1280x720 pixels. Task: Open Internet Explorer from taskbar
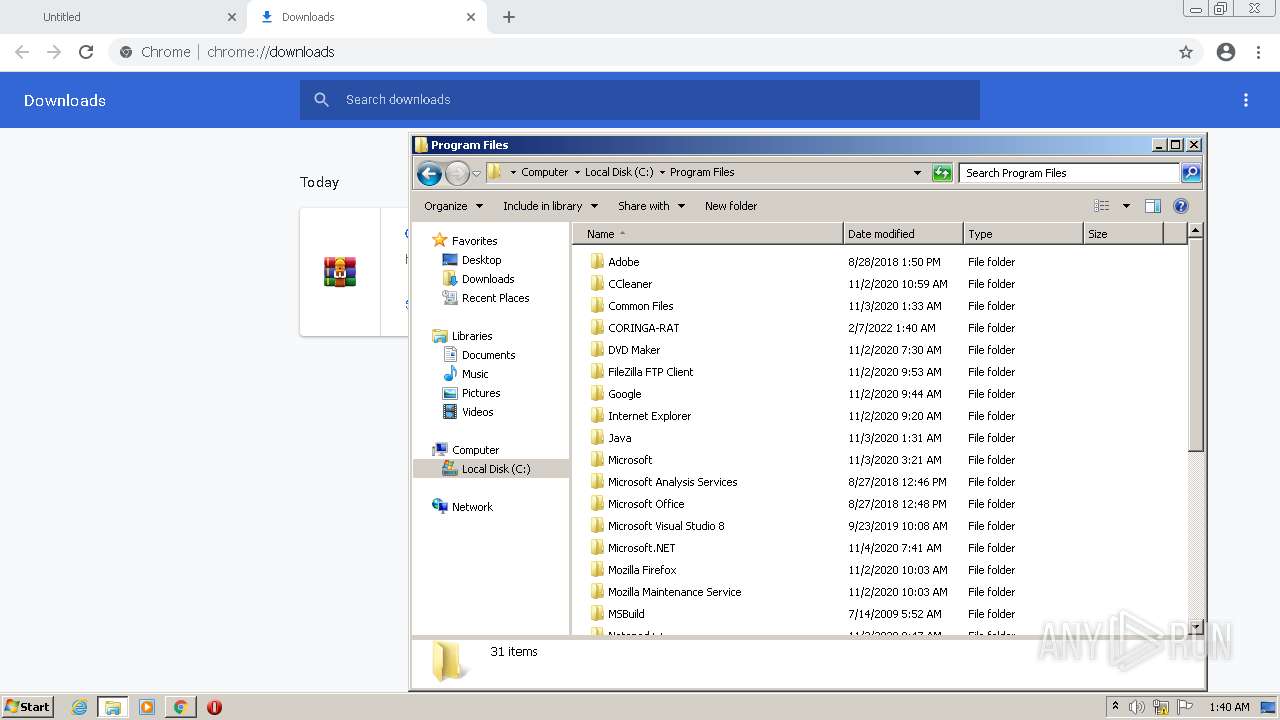click(x=79, y=707)
